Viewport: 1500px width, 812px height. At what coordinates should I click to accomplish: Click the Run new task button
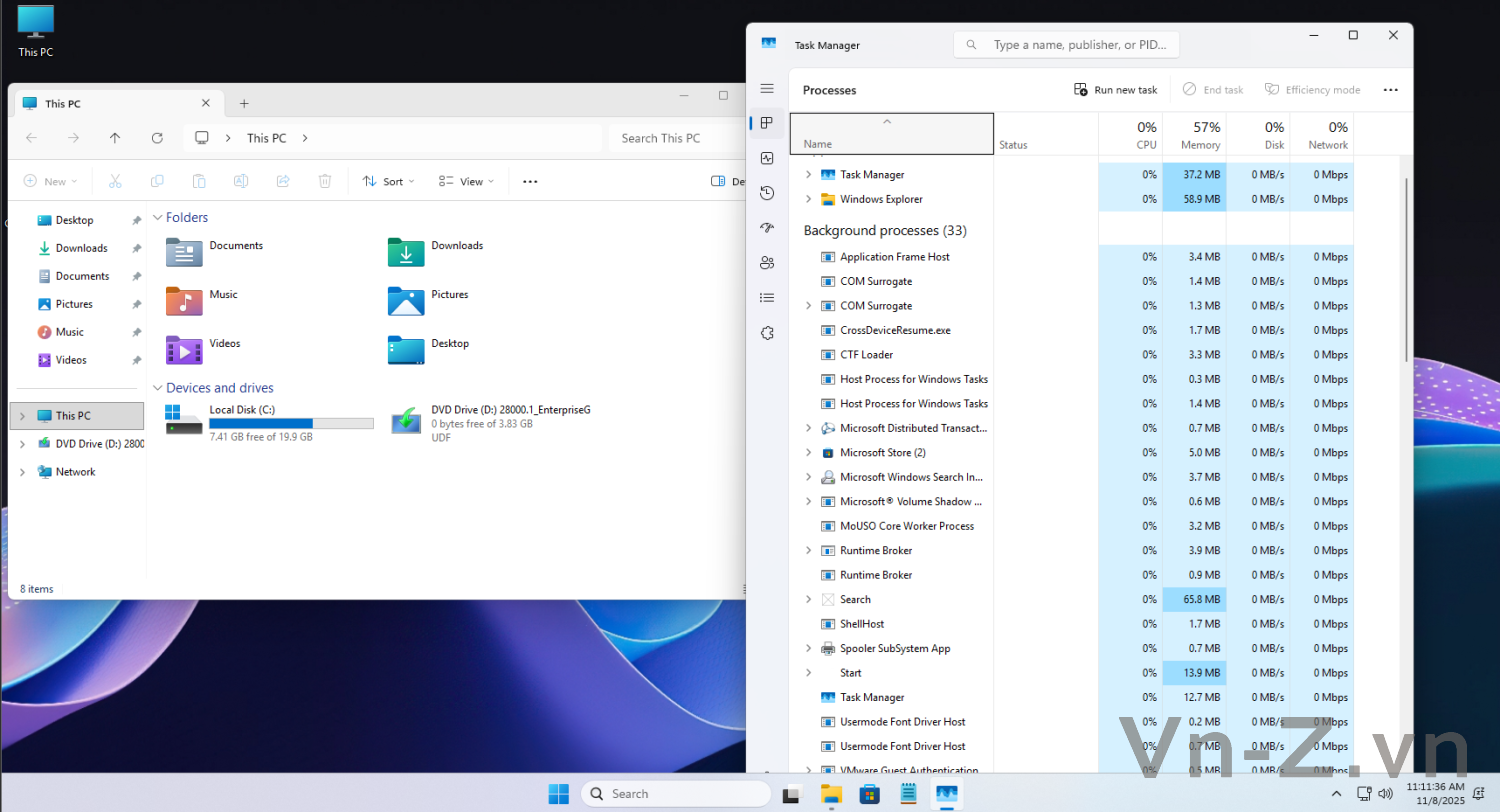click(1115, 90)
